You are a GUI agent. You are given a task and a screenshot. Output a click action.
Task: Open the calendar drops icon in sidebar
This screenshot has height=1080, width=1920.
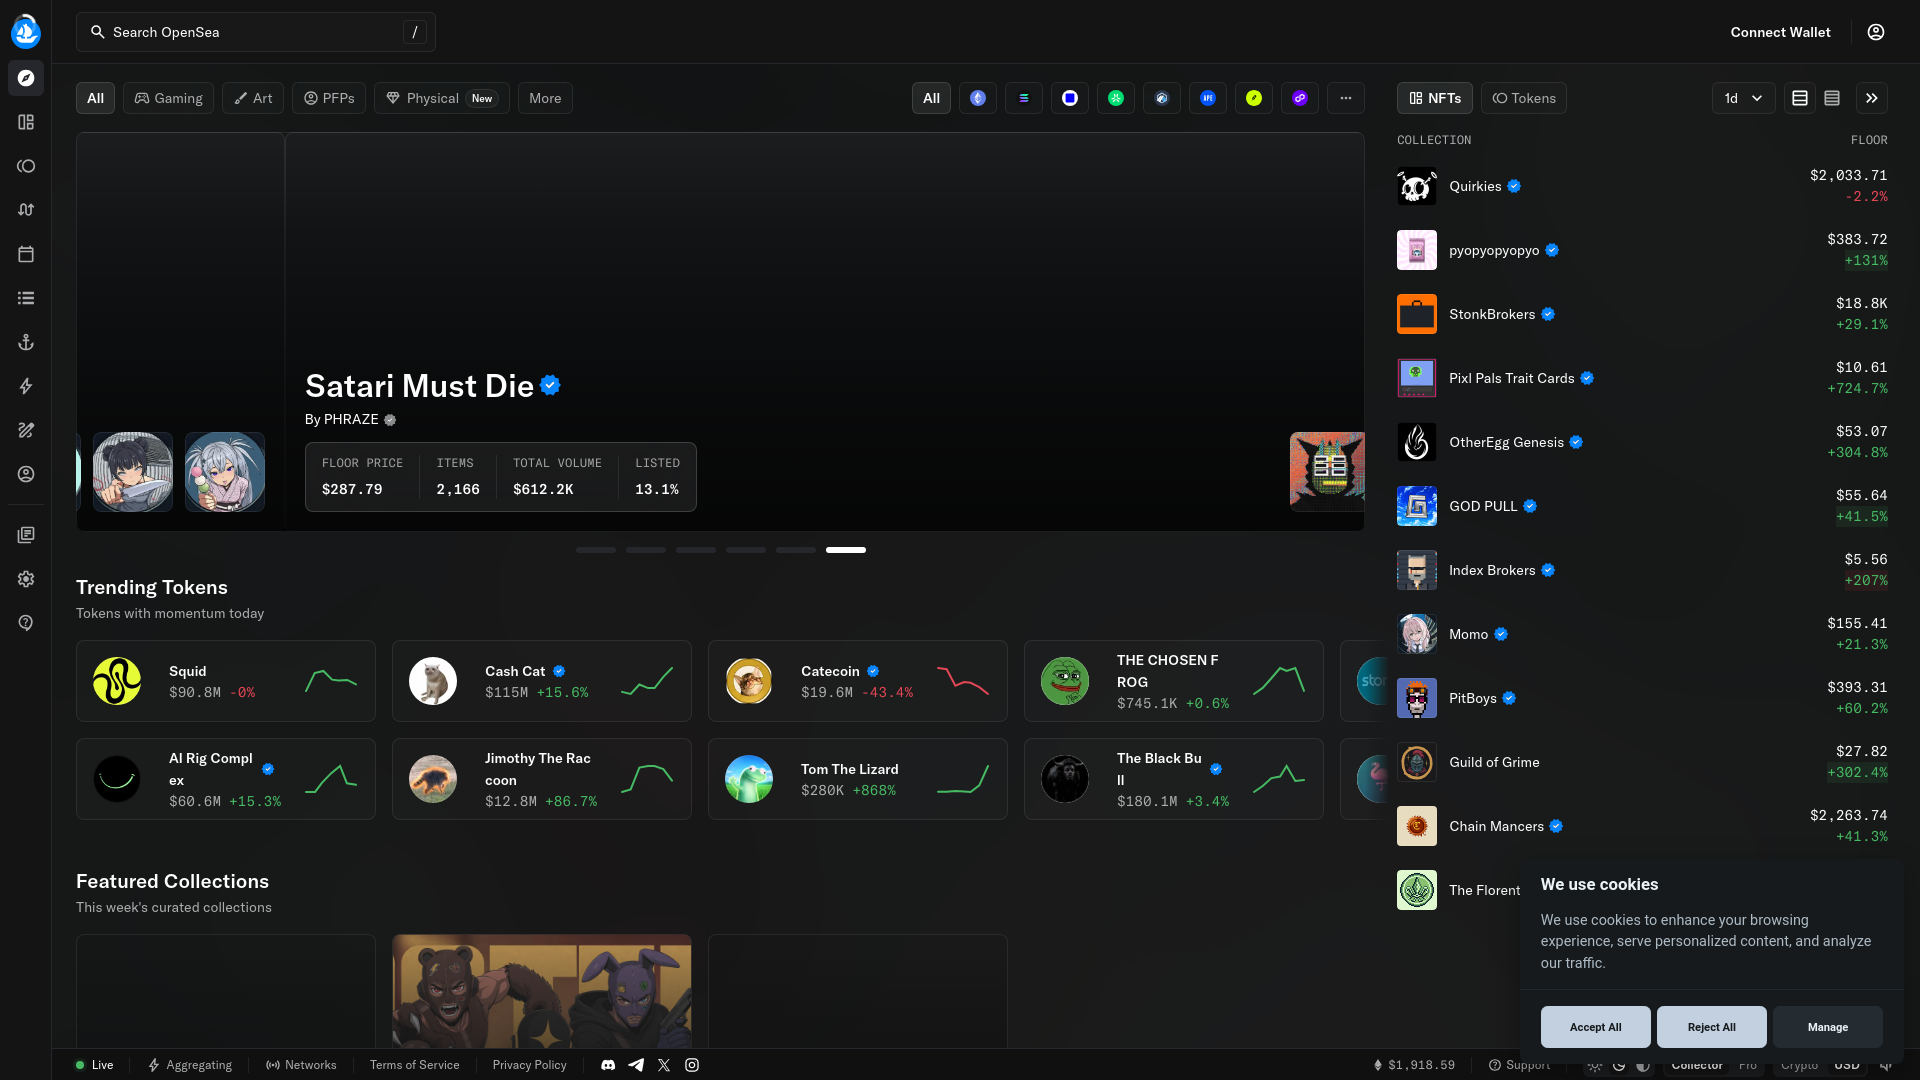(26, 254)
